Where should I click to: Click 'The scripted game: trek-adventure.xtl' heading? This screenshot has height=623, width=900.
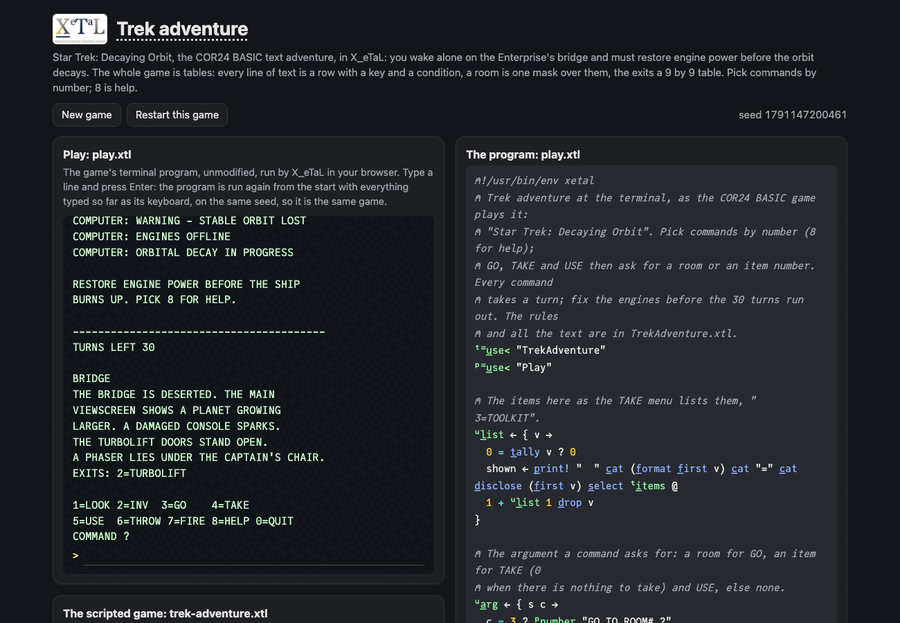pos(165,613)
